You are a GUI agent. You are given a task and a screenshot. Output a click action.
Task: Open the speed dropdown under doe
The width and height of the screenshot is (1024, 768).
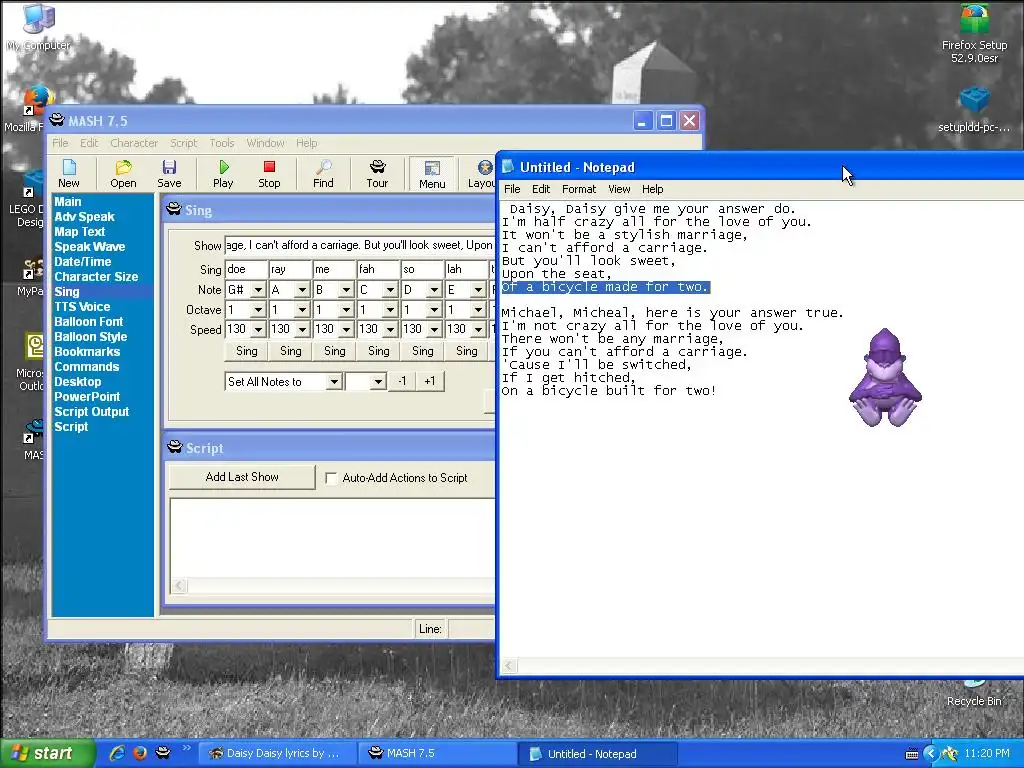[x=259, y=329]
